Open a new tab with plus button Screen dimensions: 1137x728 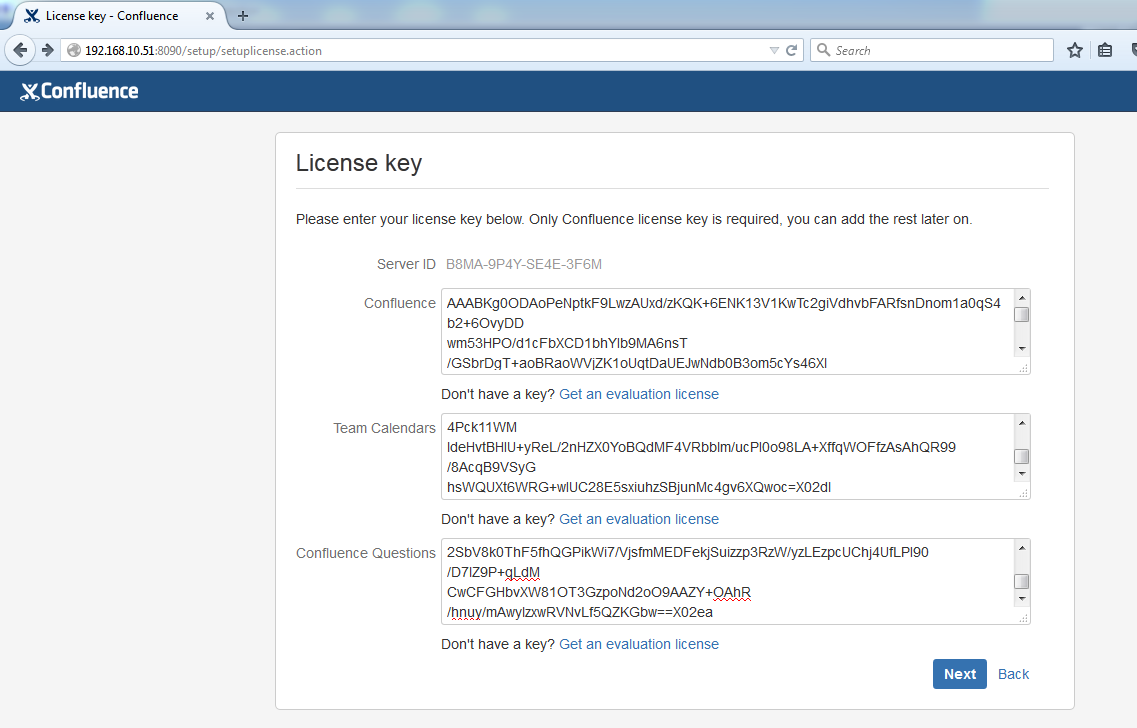(x=243, y=16)
